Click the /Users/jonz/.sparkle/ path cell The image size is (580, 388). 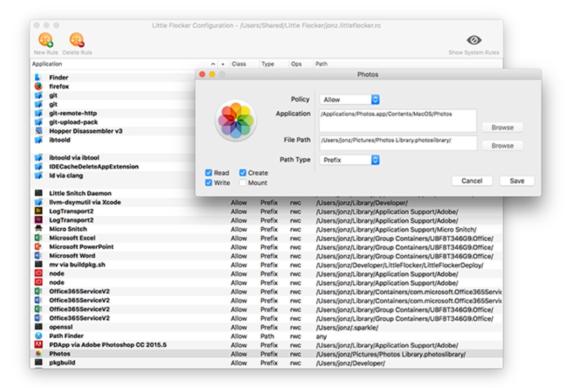(347, 327)
